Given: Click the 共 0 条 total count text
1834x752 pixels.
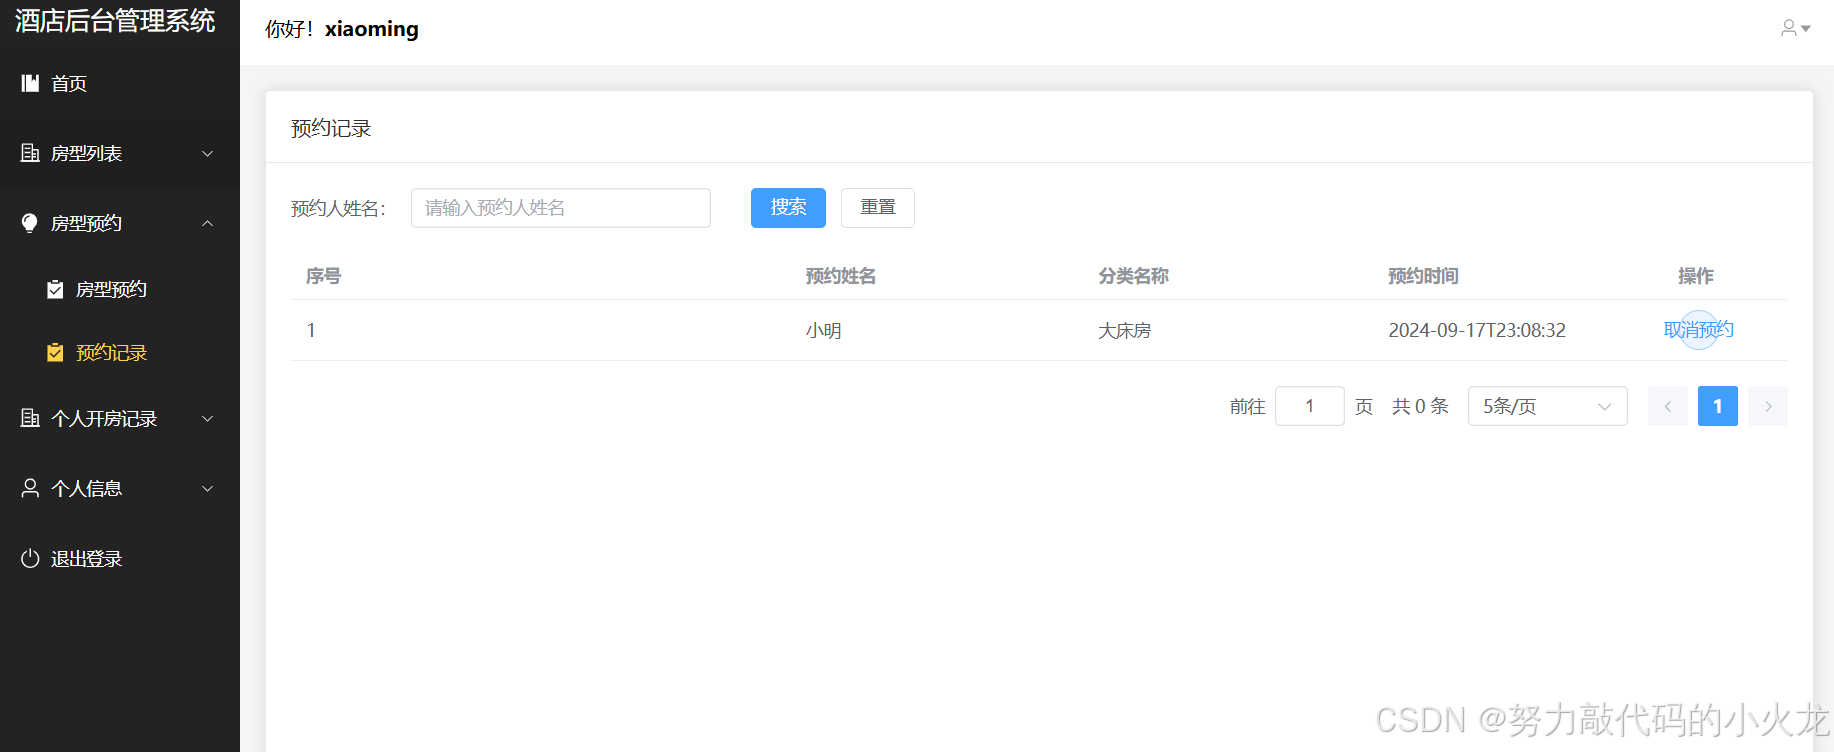Looking at the screenshot, I should pos(1420,406).
